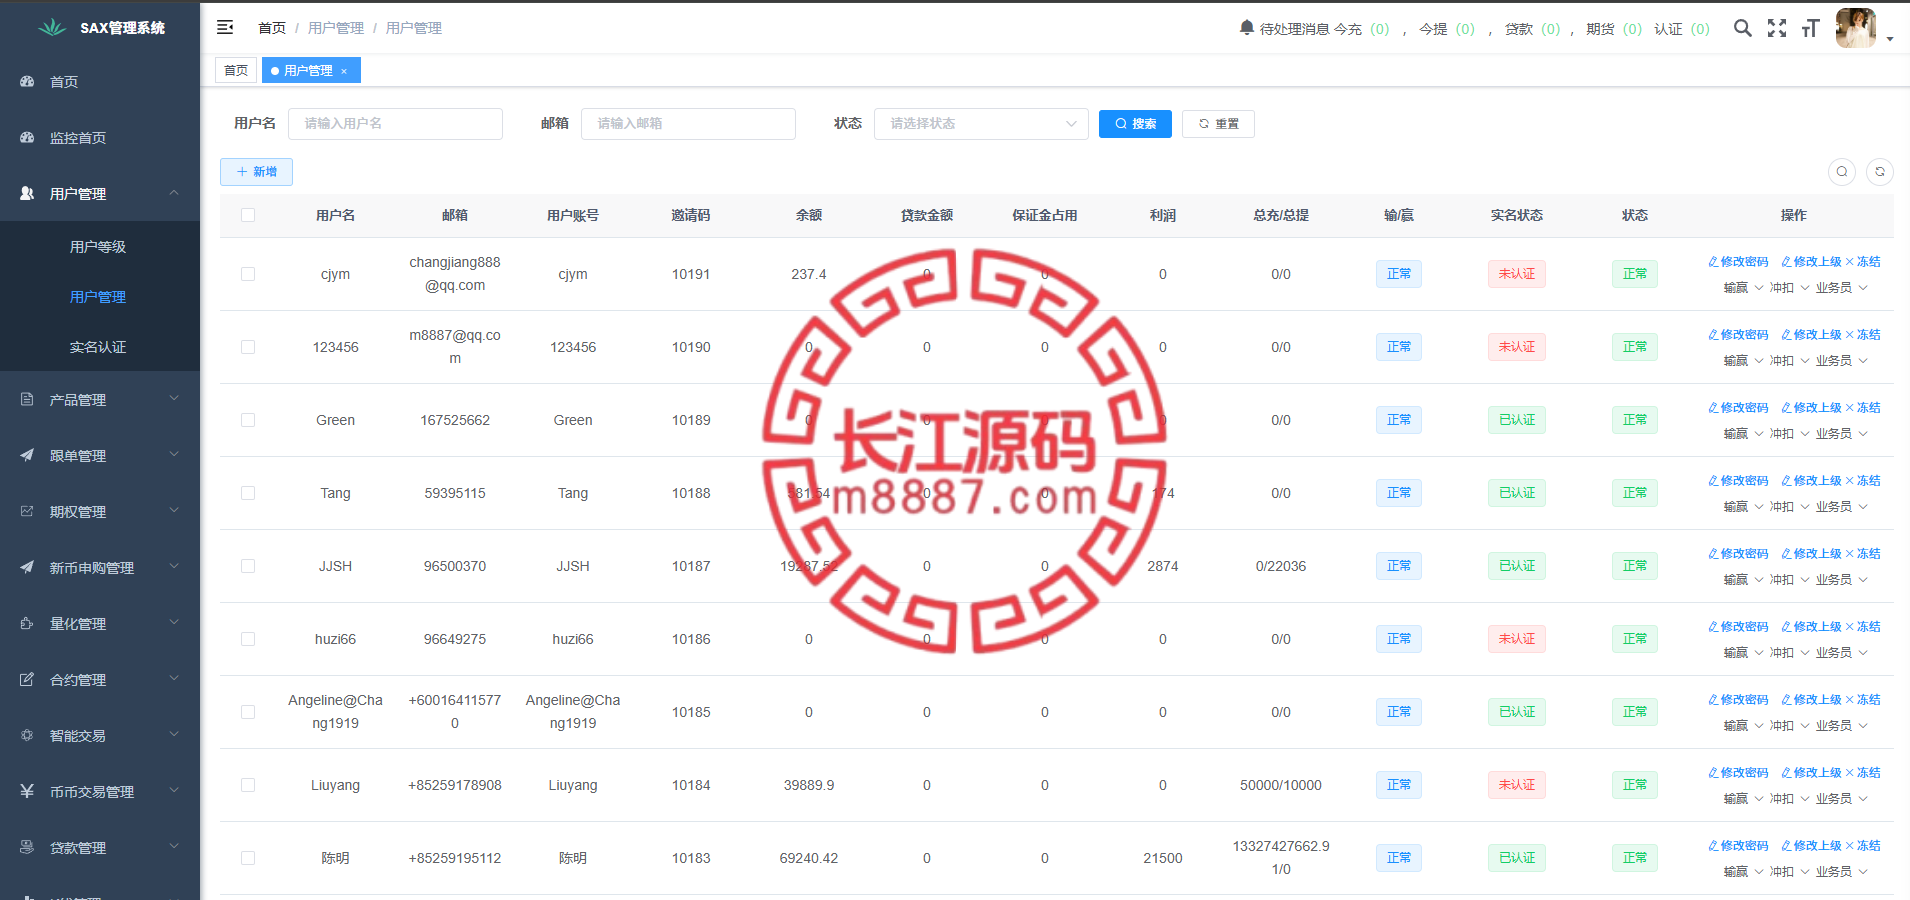Click the 首页 dashboard icon in sidebar
This screenshot has width=1910, height=900.
click(27, 81)
